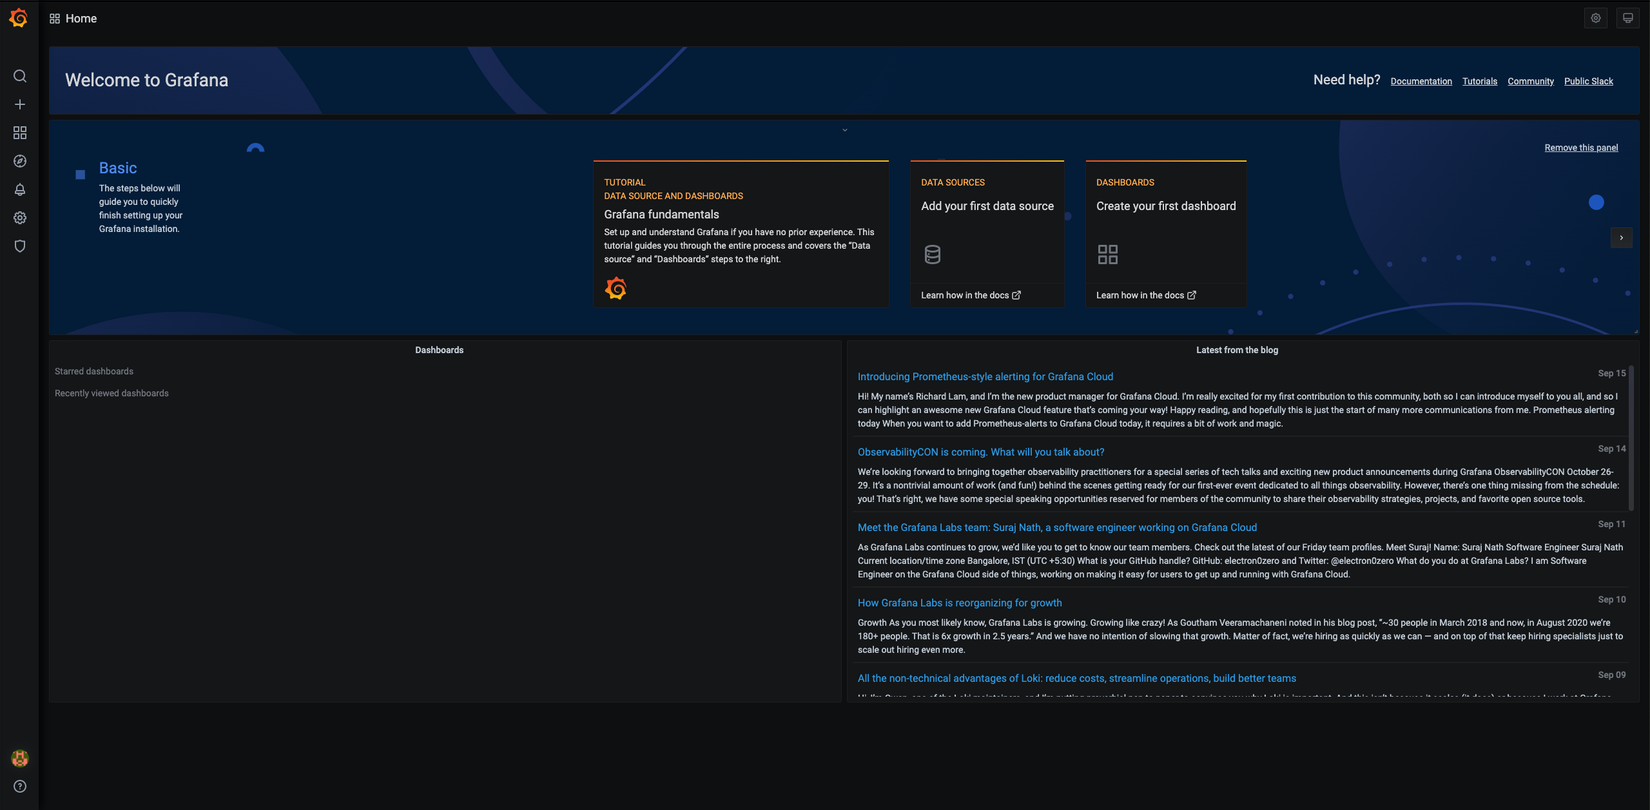Open the Suraj Nath team profile post
The width and height of the screenshot is (1650, 810).
pos(1057,528)
